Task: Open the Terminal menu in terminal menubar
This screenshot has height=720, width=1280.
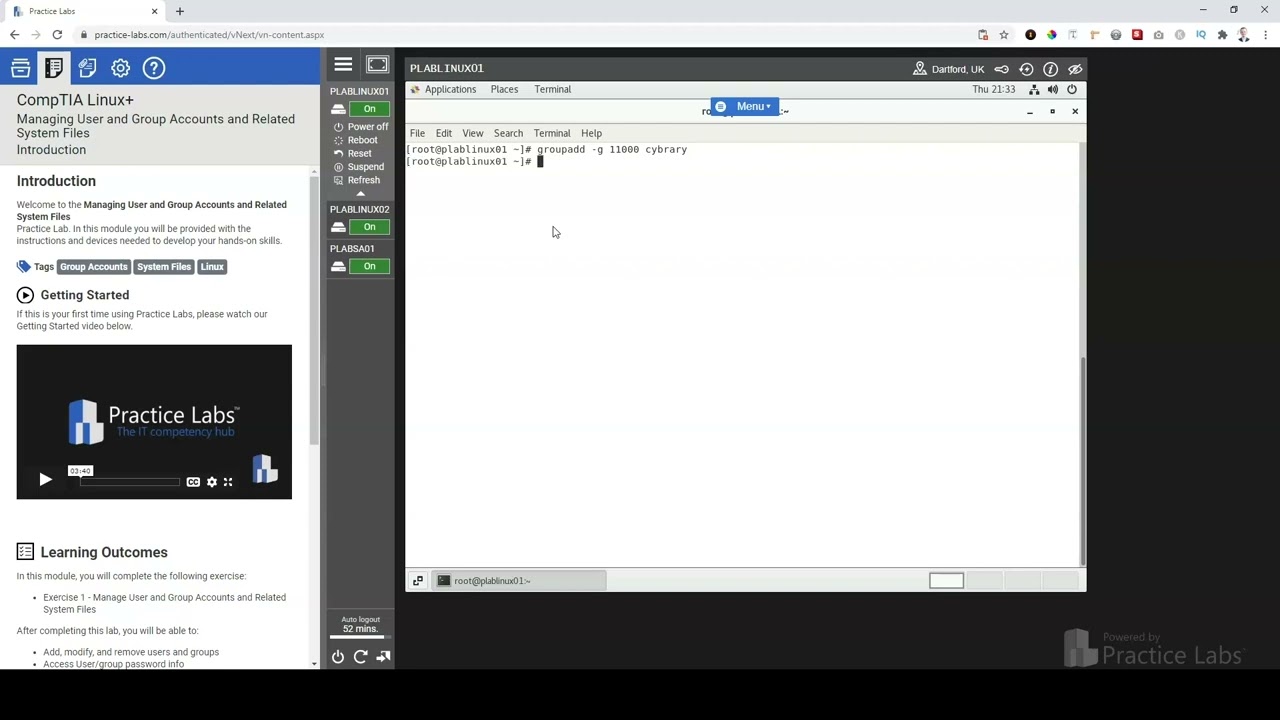Action: (x=551, y=133)
